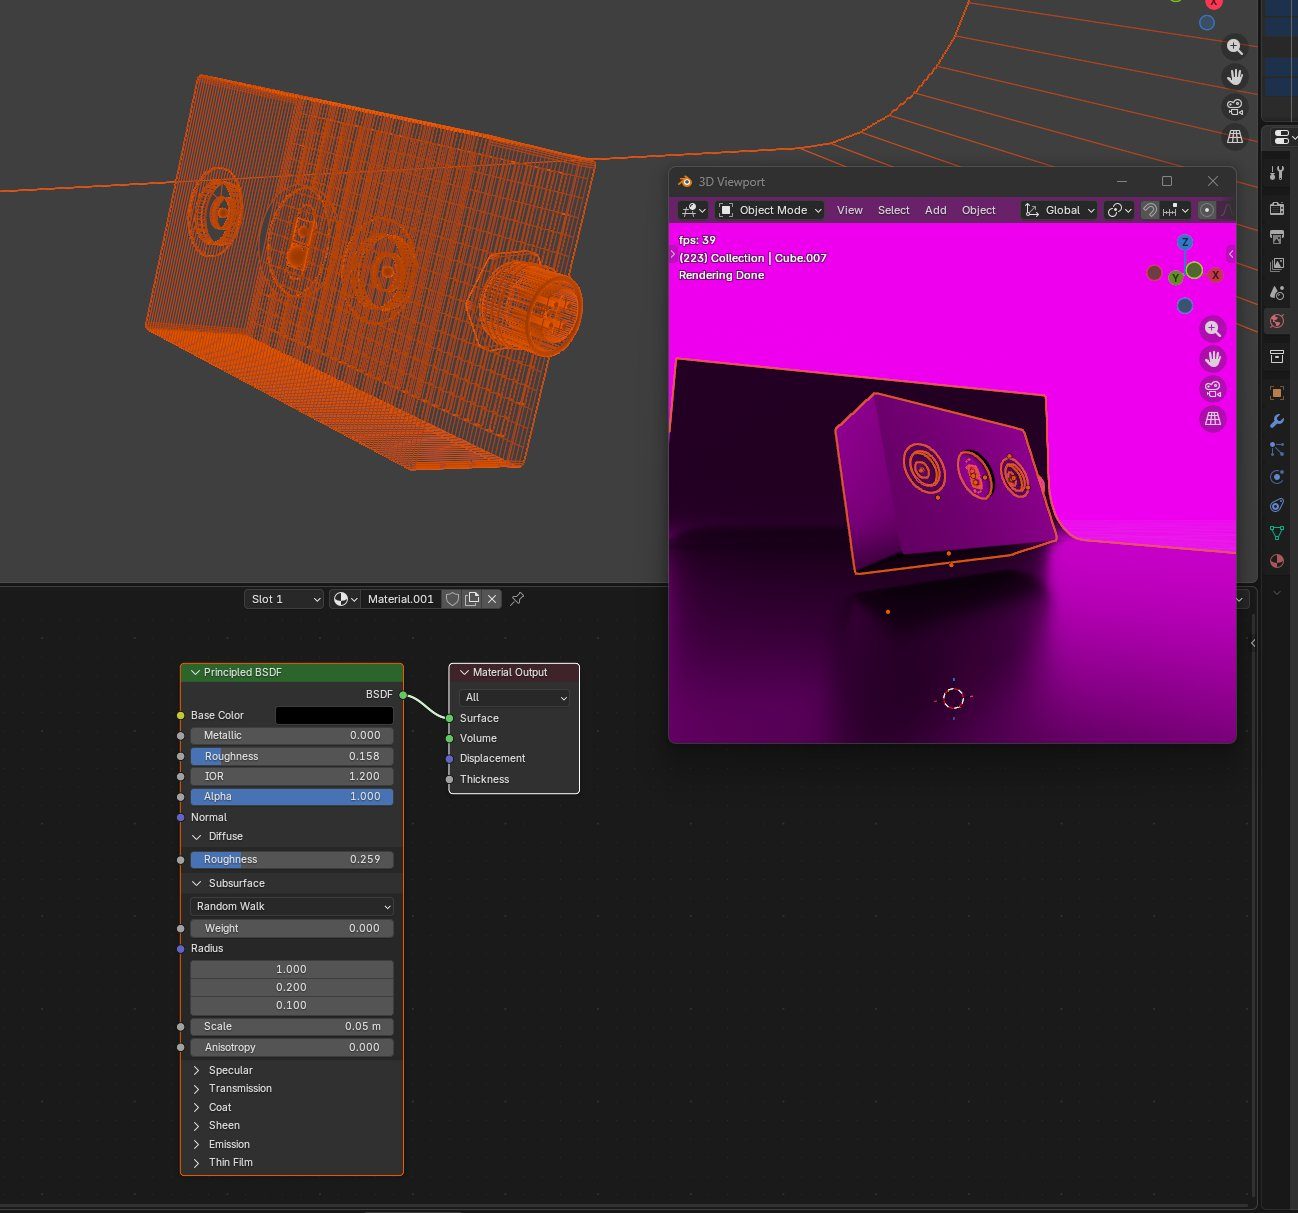Open the Slot 1 dropdown

click(x=284, y=599)
